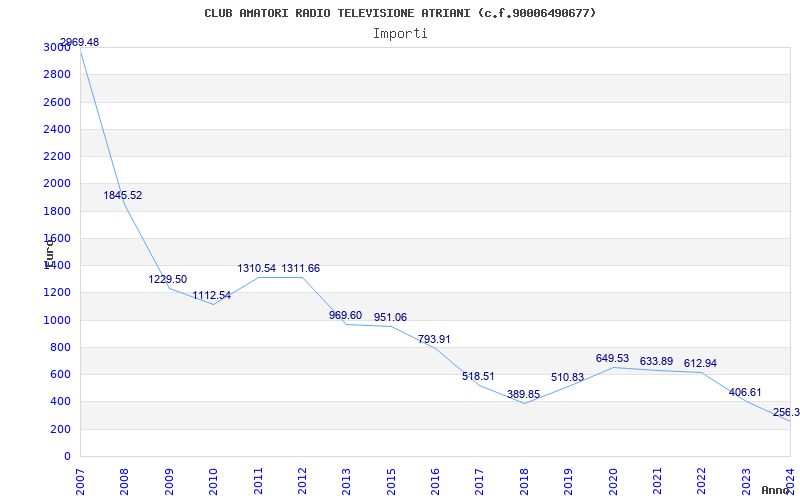Select the data label 1310.54
Image resolution: width=800 pixels, height=500 pixels.
257,268
